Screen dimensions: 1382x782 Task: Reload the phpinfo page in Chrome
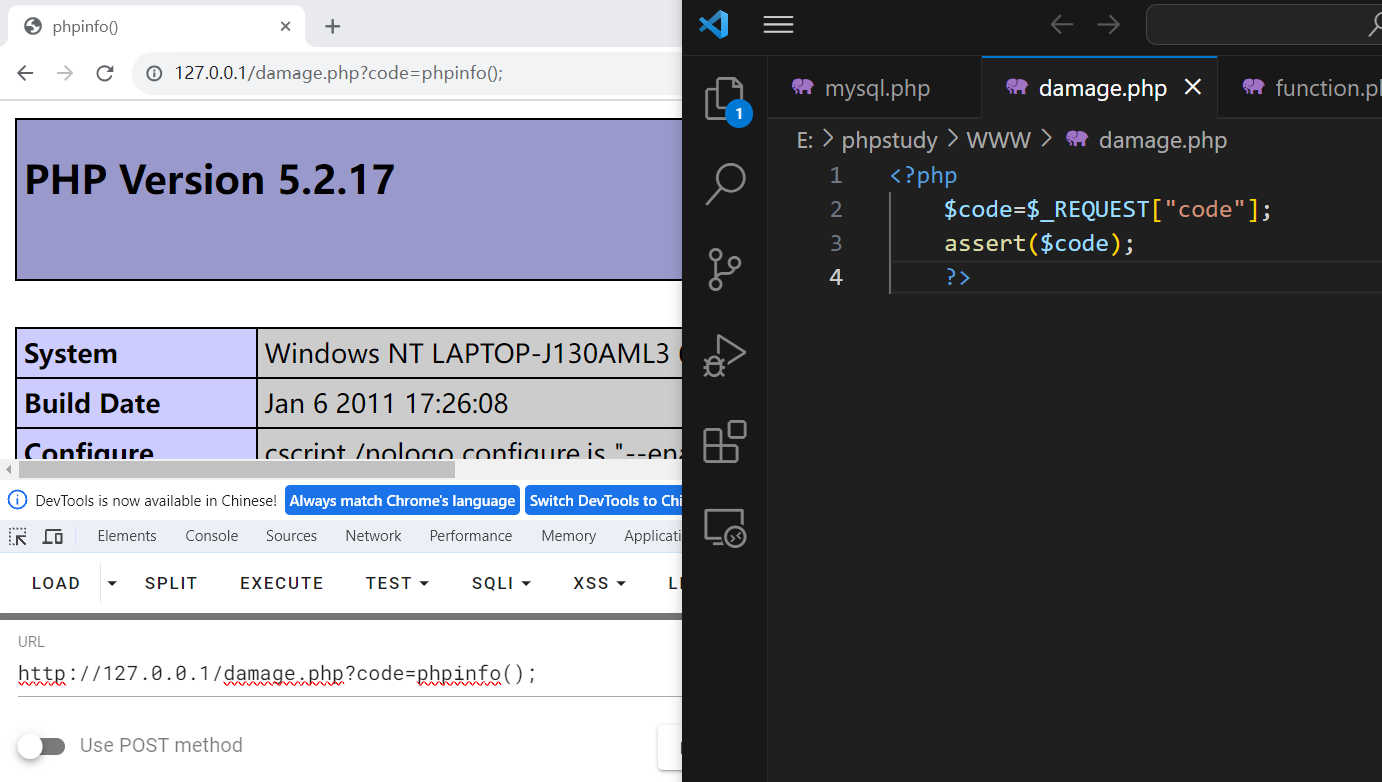(x=105, y=73)
